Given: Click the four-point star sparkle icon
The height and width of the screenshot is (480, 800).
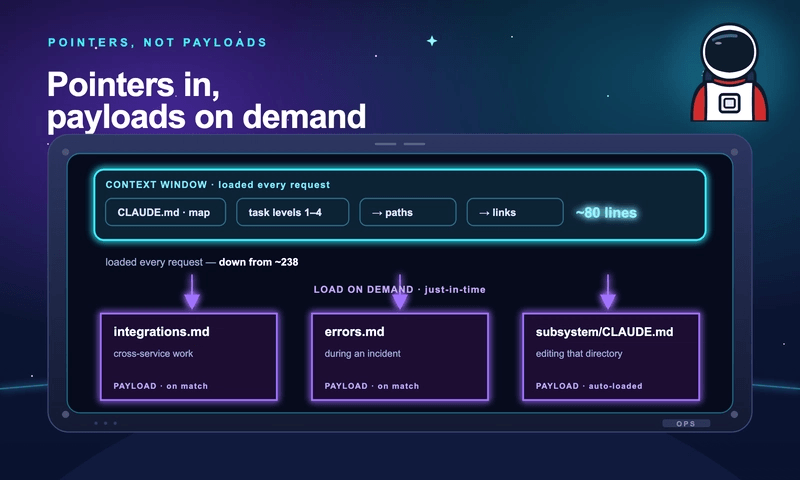Looking at the screenshot, I should tap(432, 41).
